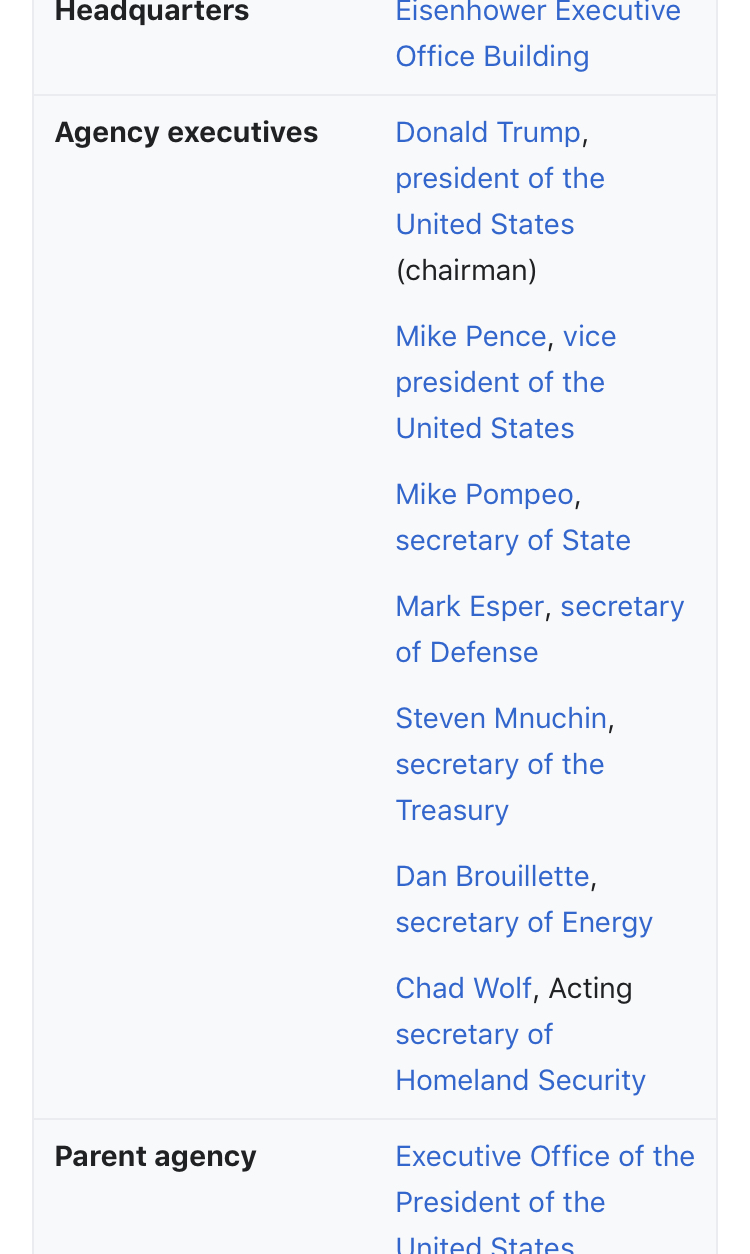This screenshot has height=1254, width=750.
Task: Follow the secretary of Energy link
Action: 523,923
